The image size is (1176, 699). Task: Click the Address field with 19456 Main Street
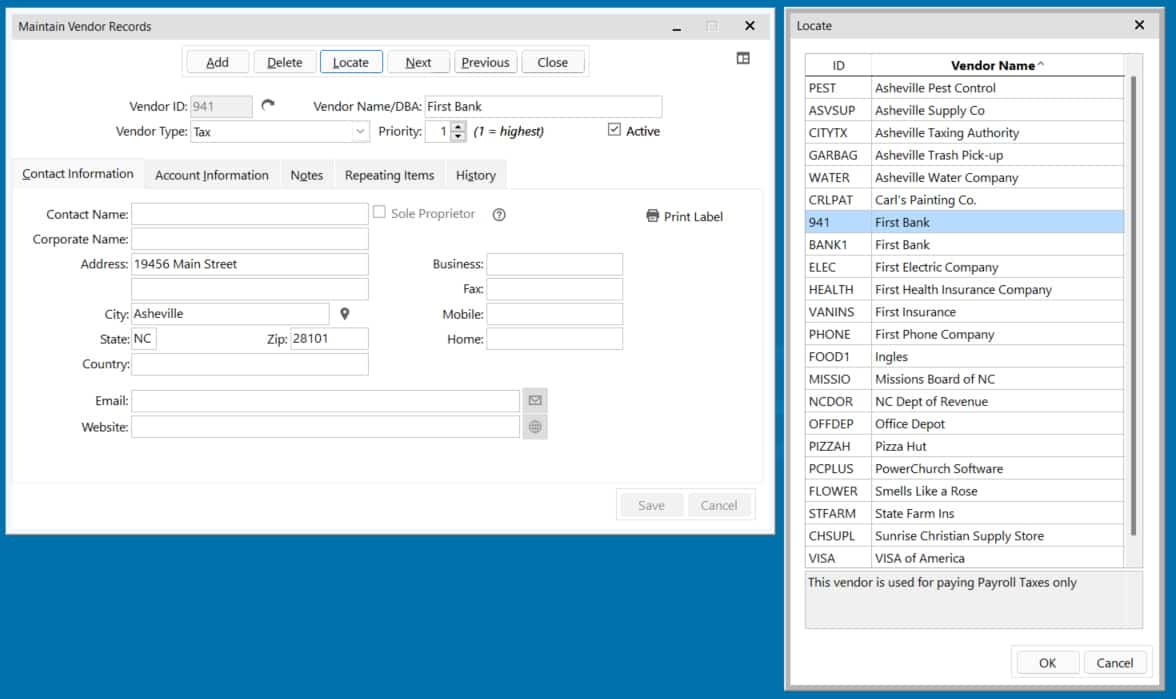(250, 264)
